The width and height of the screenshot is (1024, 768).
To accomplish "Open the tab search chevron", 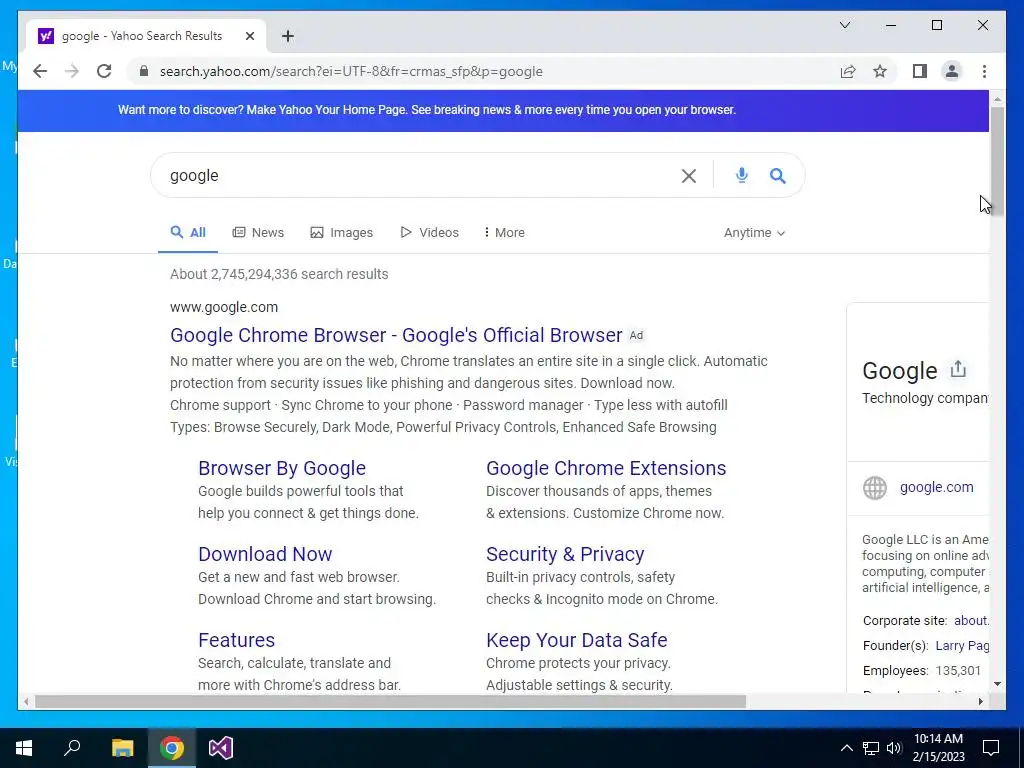I will tap(844, 25).
